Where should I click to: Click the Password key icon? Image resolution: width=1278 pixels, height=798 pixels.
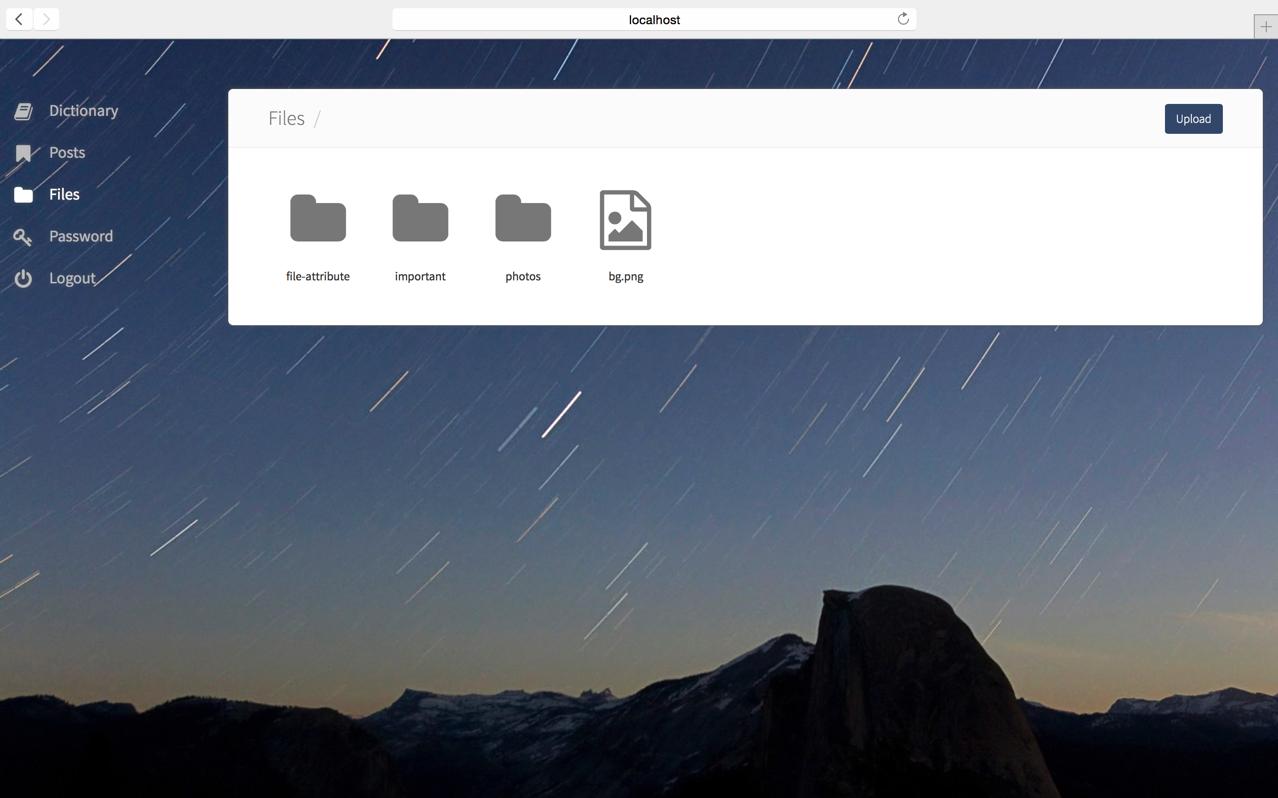point(23,237)
